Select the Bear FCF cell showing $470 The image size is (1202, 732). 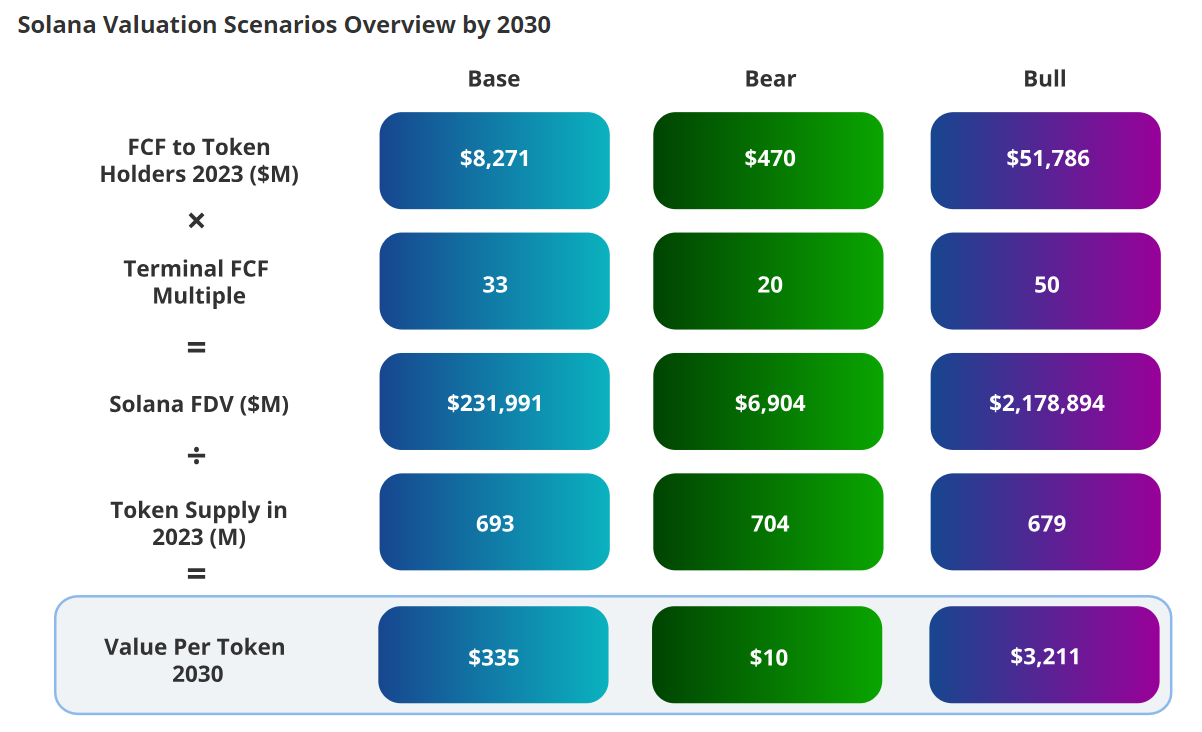[x=768, y=160]
